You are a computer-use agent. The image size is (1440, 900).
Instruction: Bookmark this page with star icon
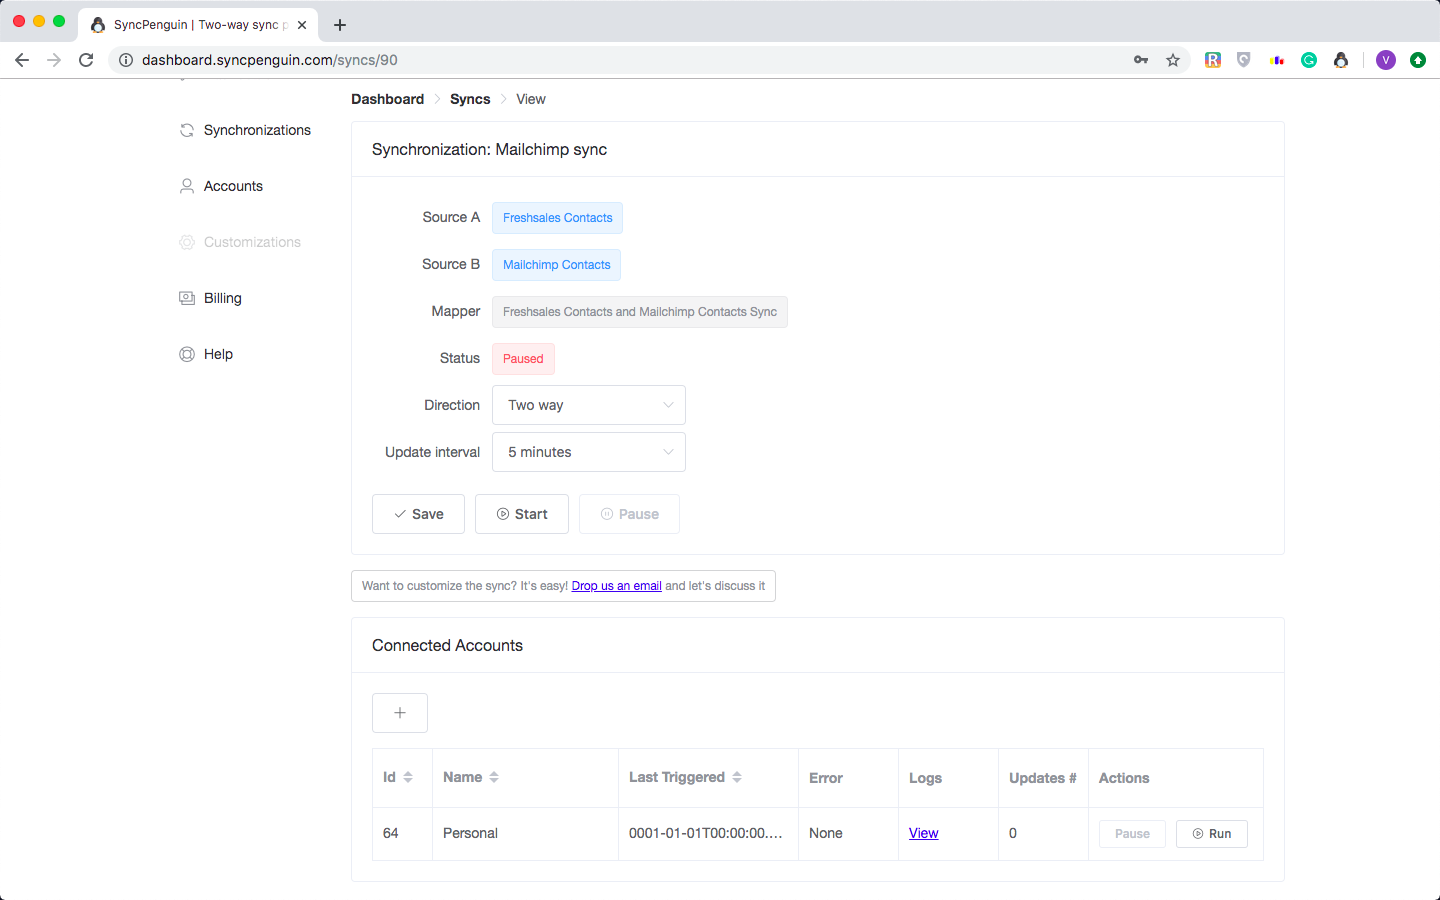pyautogui.click(x=1173, y=60)
